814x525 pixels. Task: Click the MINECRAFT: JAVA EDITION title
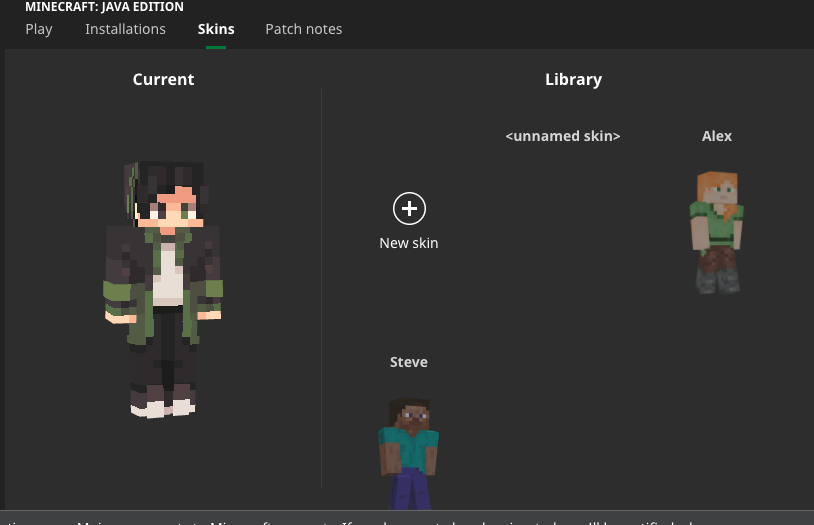(x=104, y=7)
